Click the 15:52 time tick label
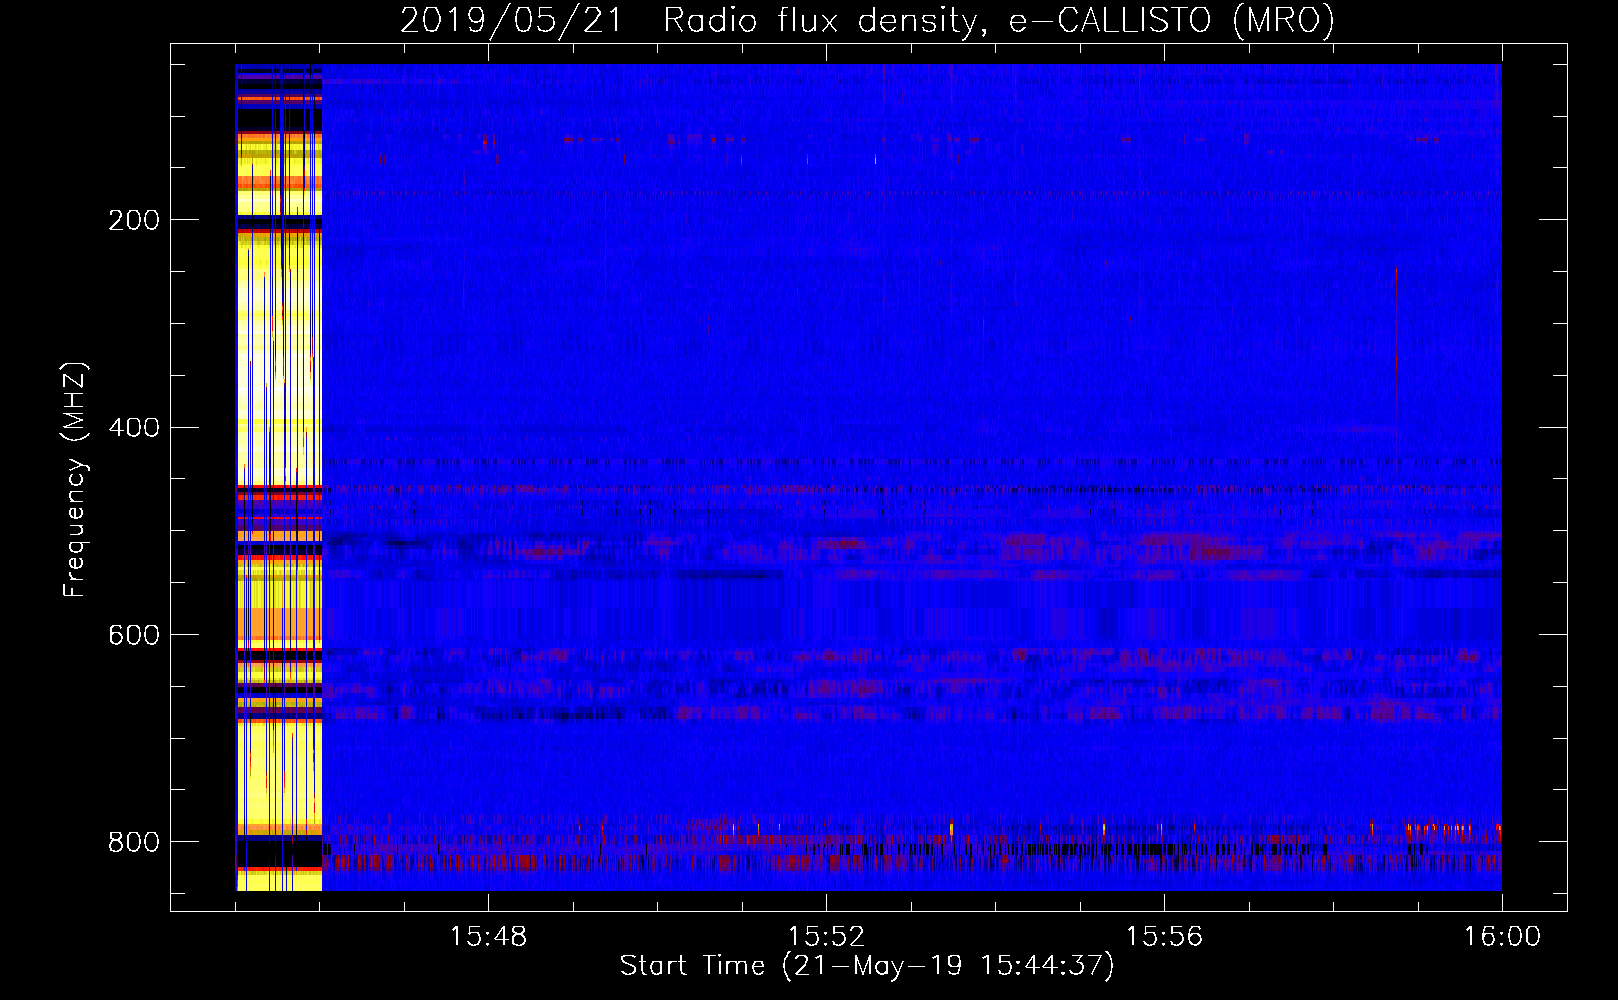The height and width of the screenshot is (1000, 1618). (x=826, y=937)
